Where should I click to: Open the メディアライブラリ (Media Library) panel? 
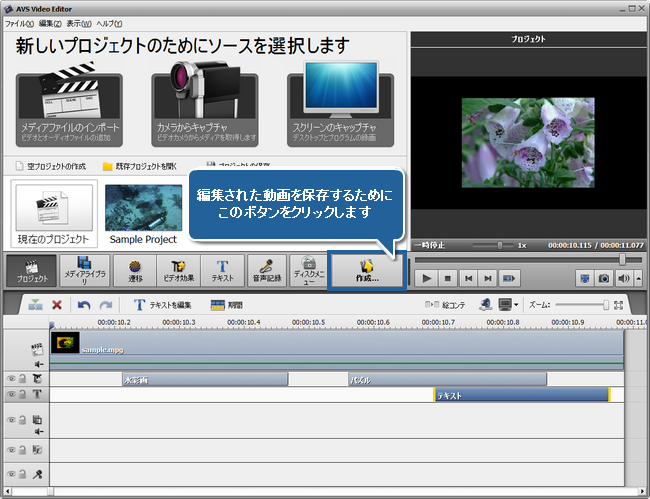[x=86, y=271]
